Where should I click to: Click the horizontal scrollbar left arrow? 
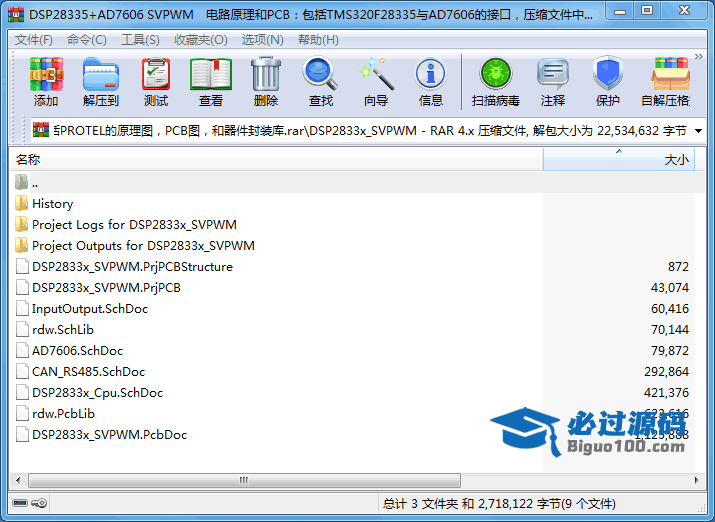pyautogui.click(x=18, y=481)
